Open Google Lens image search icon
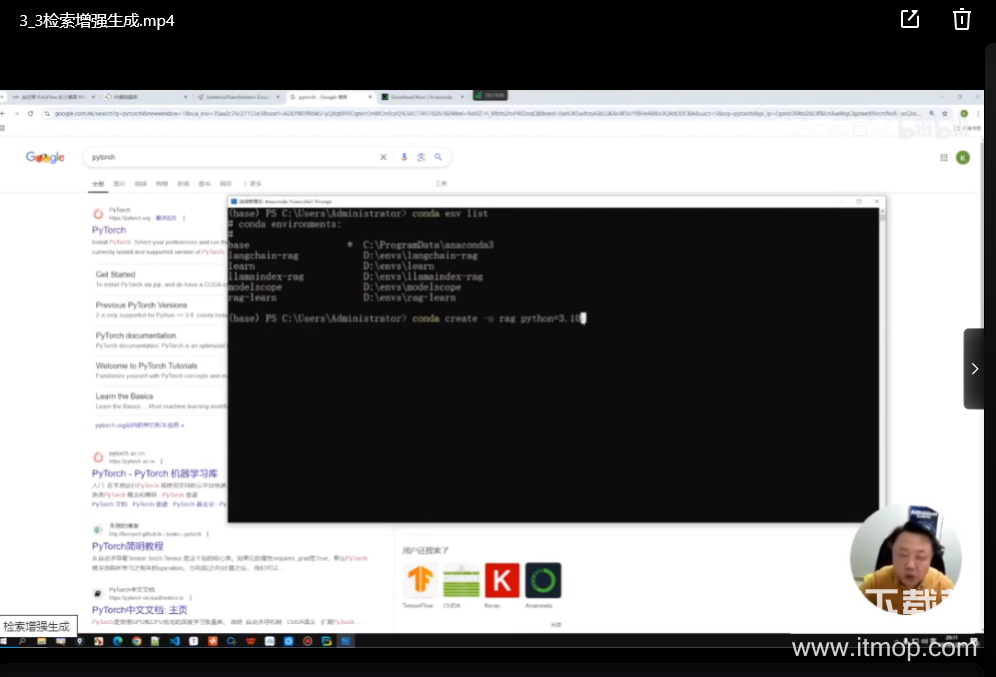 [421, 157]
